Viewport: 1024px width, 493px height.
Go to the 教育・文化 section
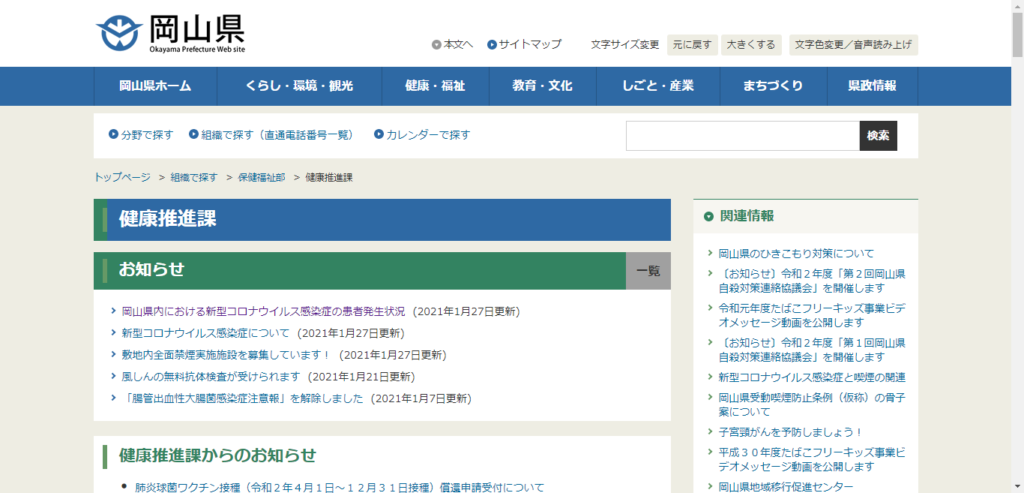click(542, 86)
